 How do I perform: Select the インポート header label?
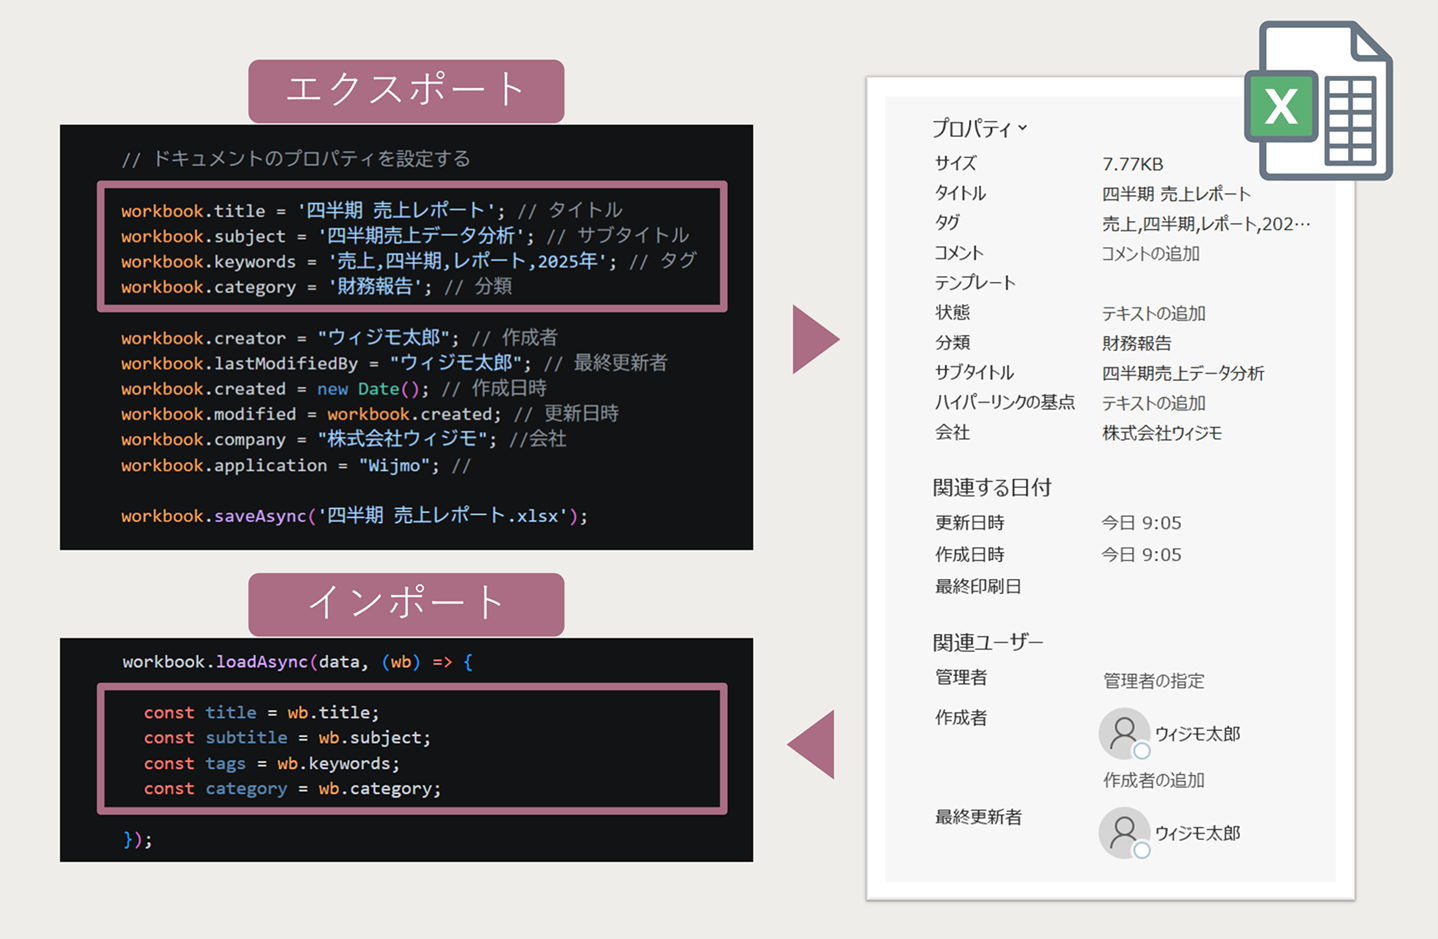click(405, 603)
